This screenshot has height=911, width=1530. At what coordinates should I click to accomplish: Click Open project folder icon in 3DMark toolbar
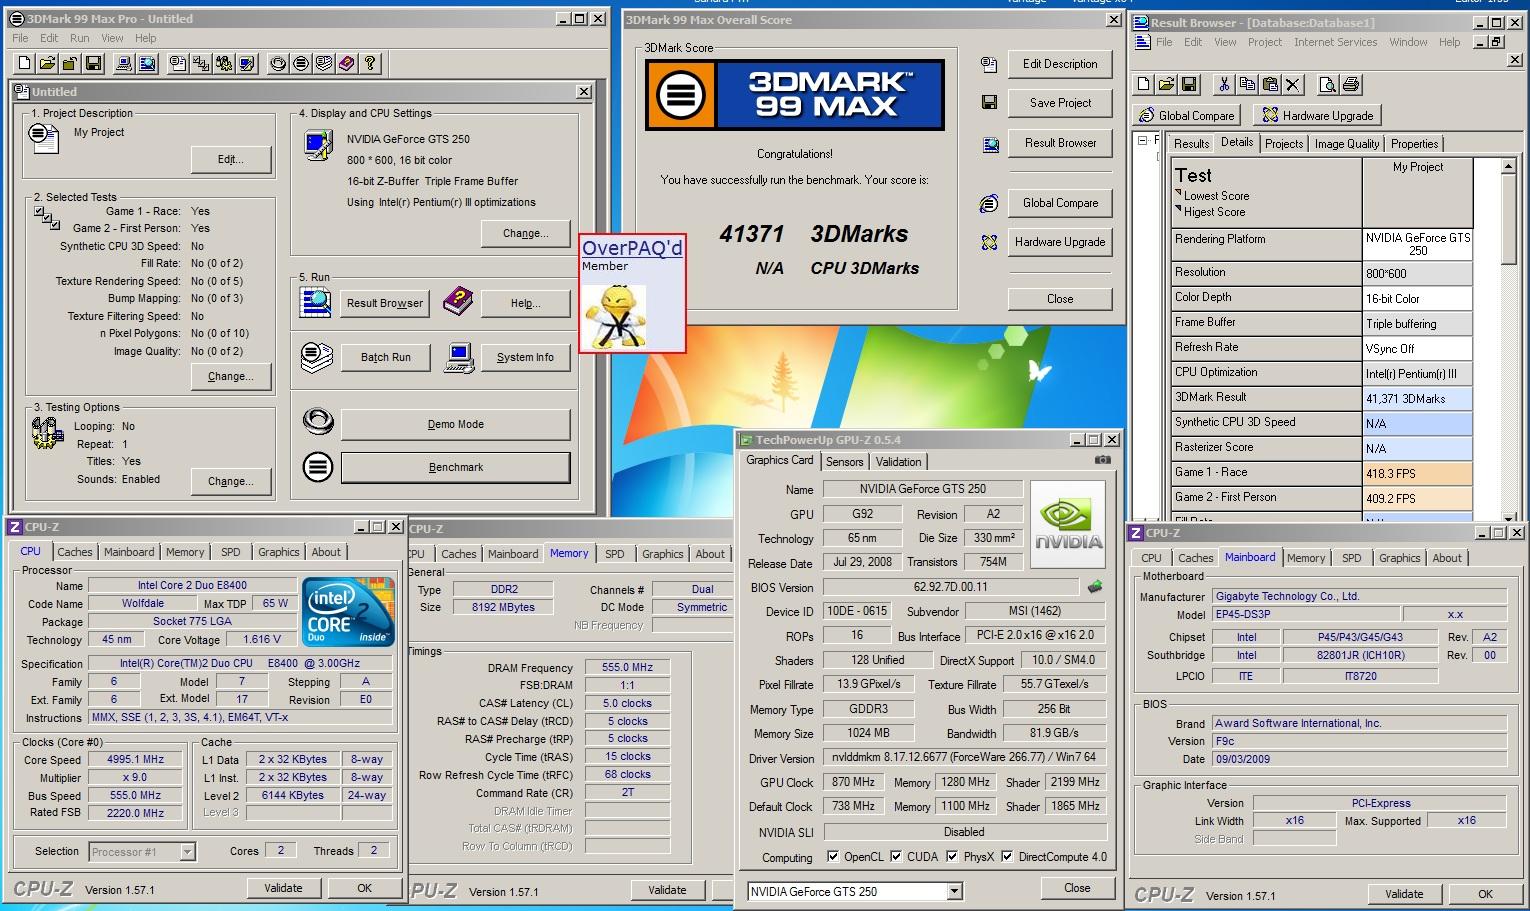[46, 64]
